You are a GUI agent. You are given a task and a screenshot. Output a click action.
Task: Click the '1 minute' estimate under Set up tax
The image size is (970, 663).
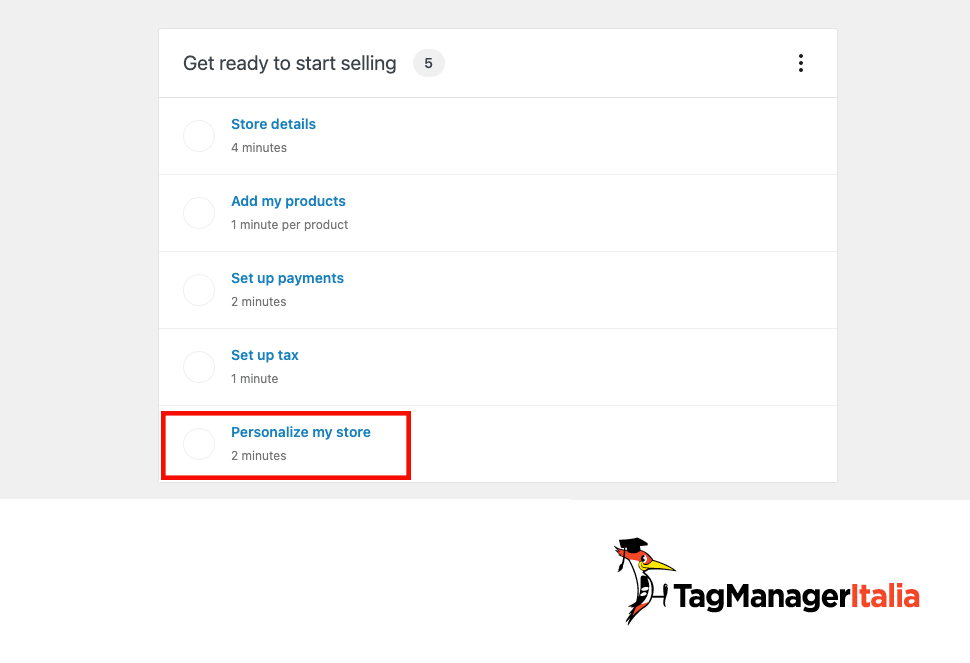pyautogui.click(x=255, y=379)
